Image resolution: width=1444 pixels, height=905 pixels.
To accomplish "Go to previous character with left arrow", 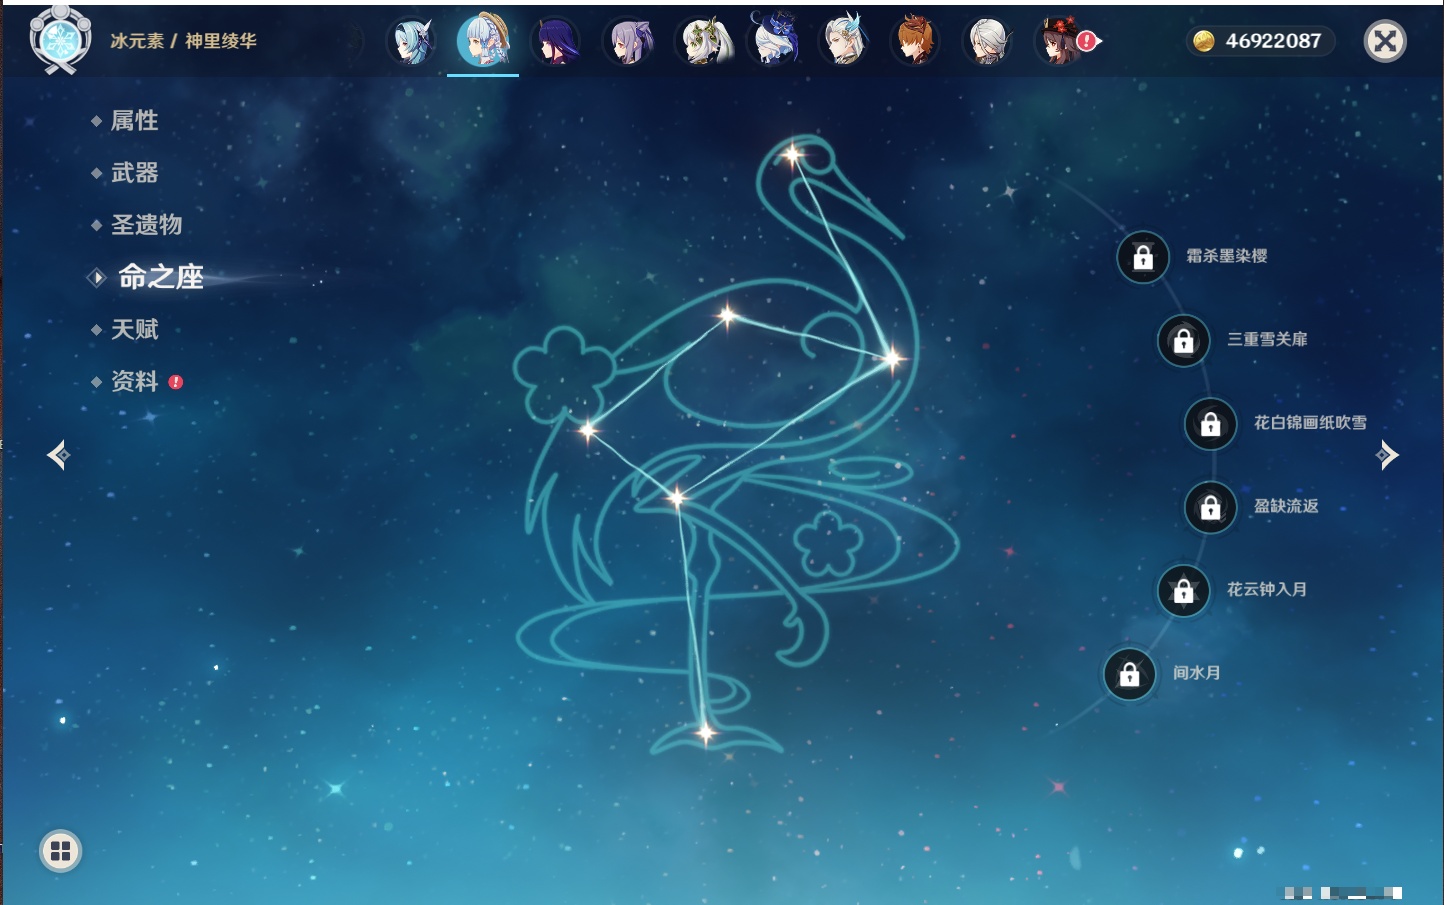I will [x=58, y=455].
